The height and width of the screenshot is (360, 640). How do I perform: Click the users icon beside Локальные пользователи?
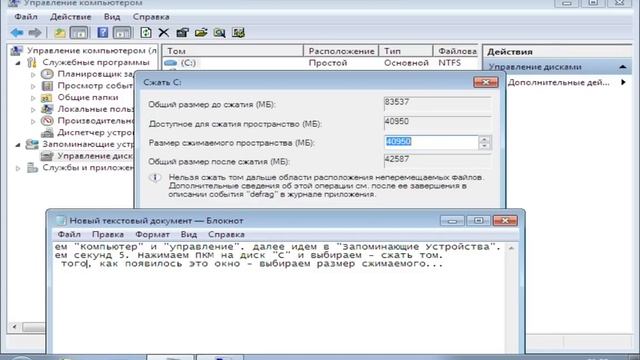coord(47,109)
